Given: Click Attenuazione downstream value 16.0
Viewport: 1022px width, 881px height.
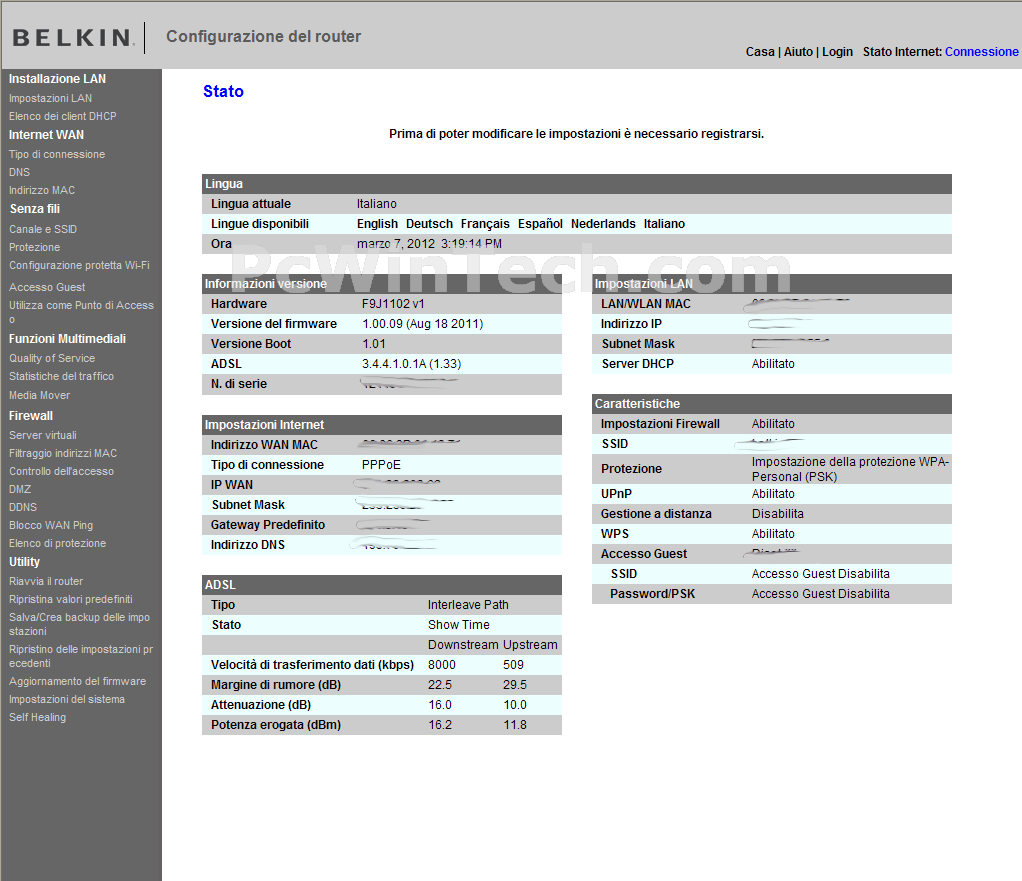Looking at the screenshot, I should click(440, 705).
